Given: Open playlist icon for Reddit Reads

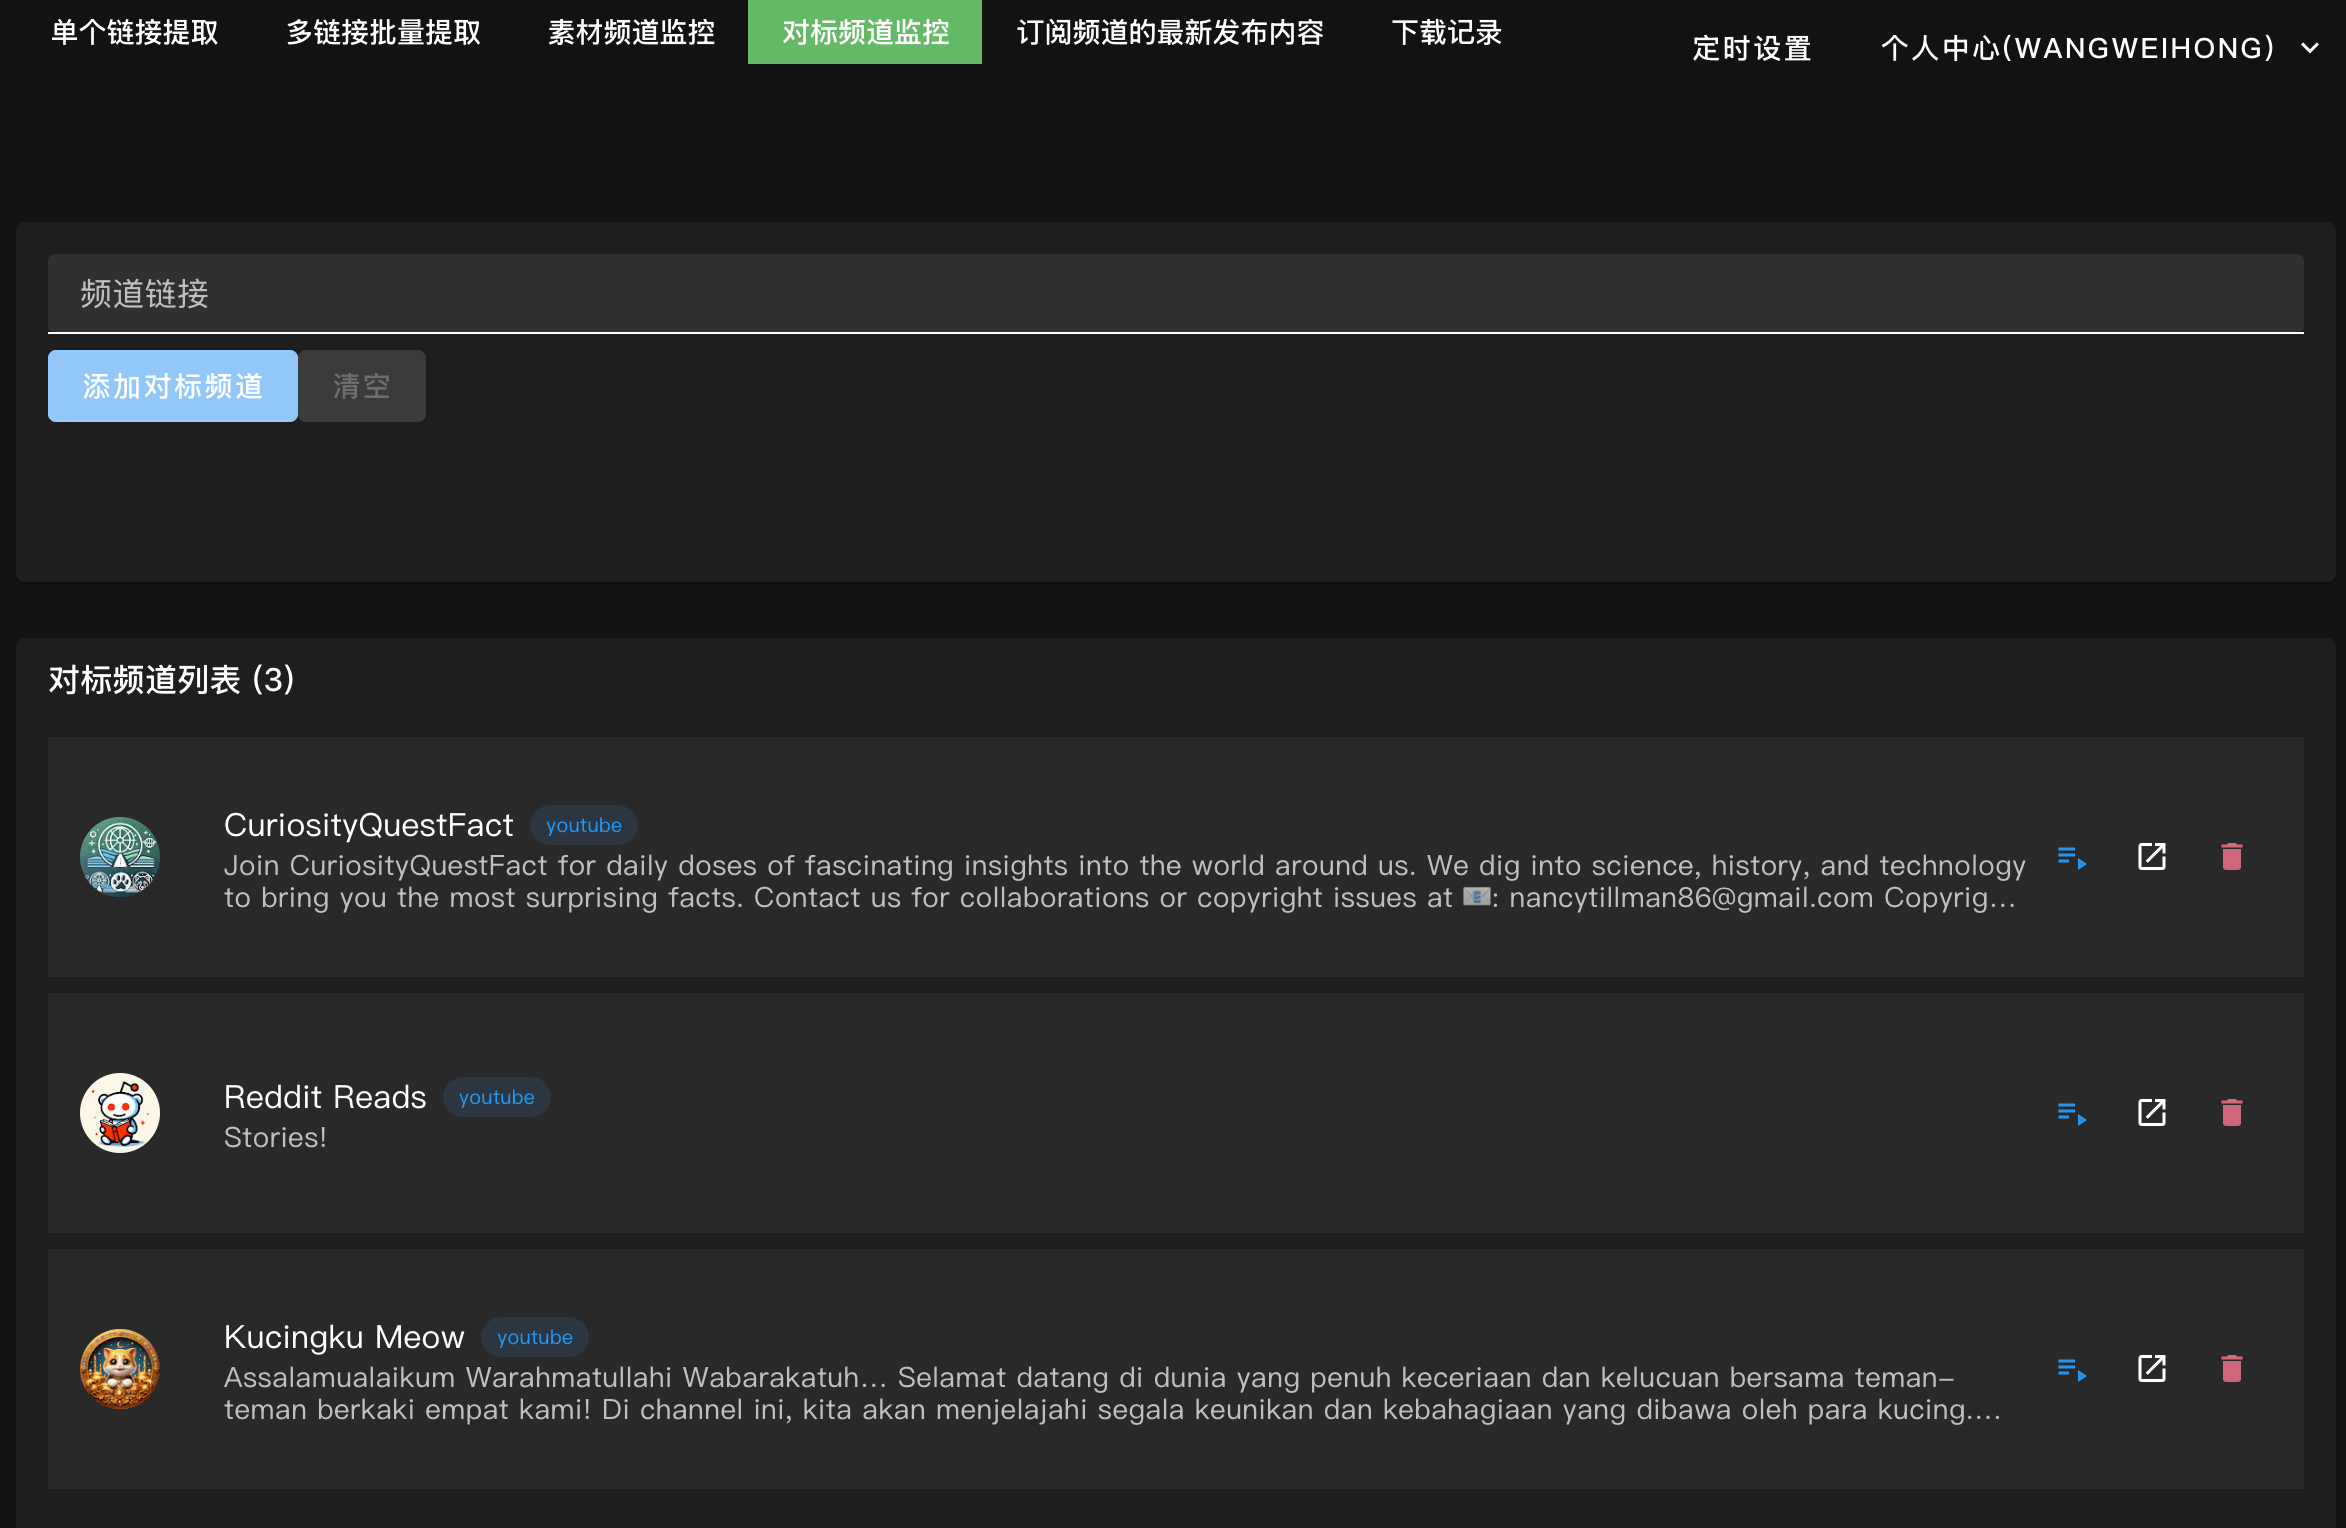Looking at the screenshot, I should tap(2071, 1113).
